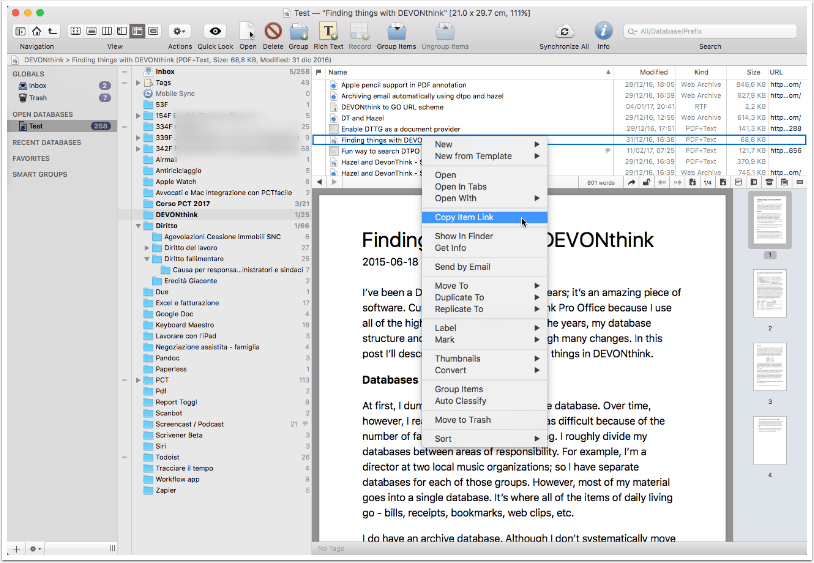This screenshot has width=814, height=563.
Task: Click the Home navigation icon
Action: tap(36, 31)
